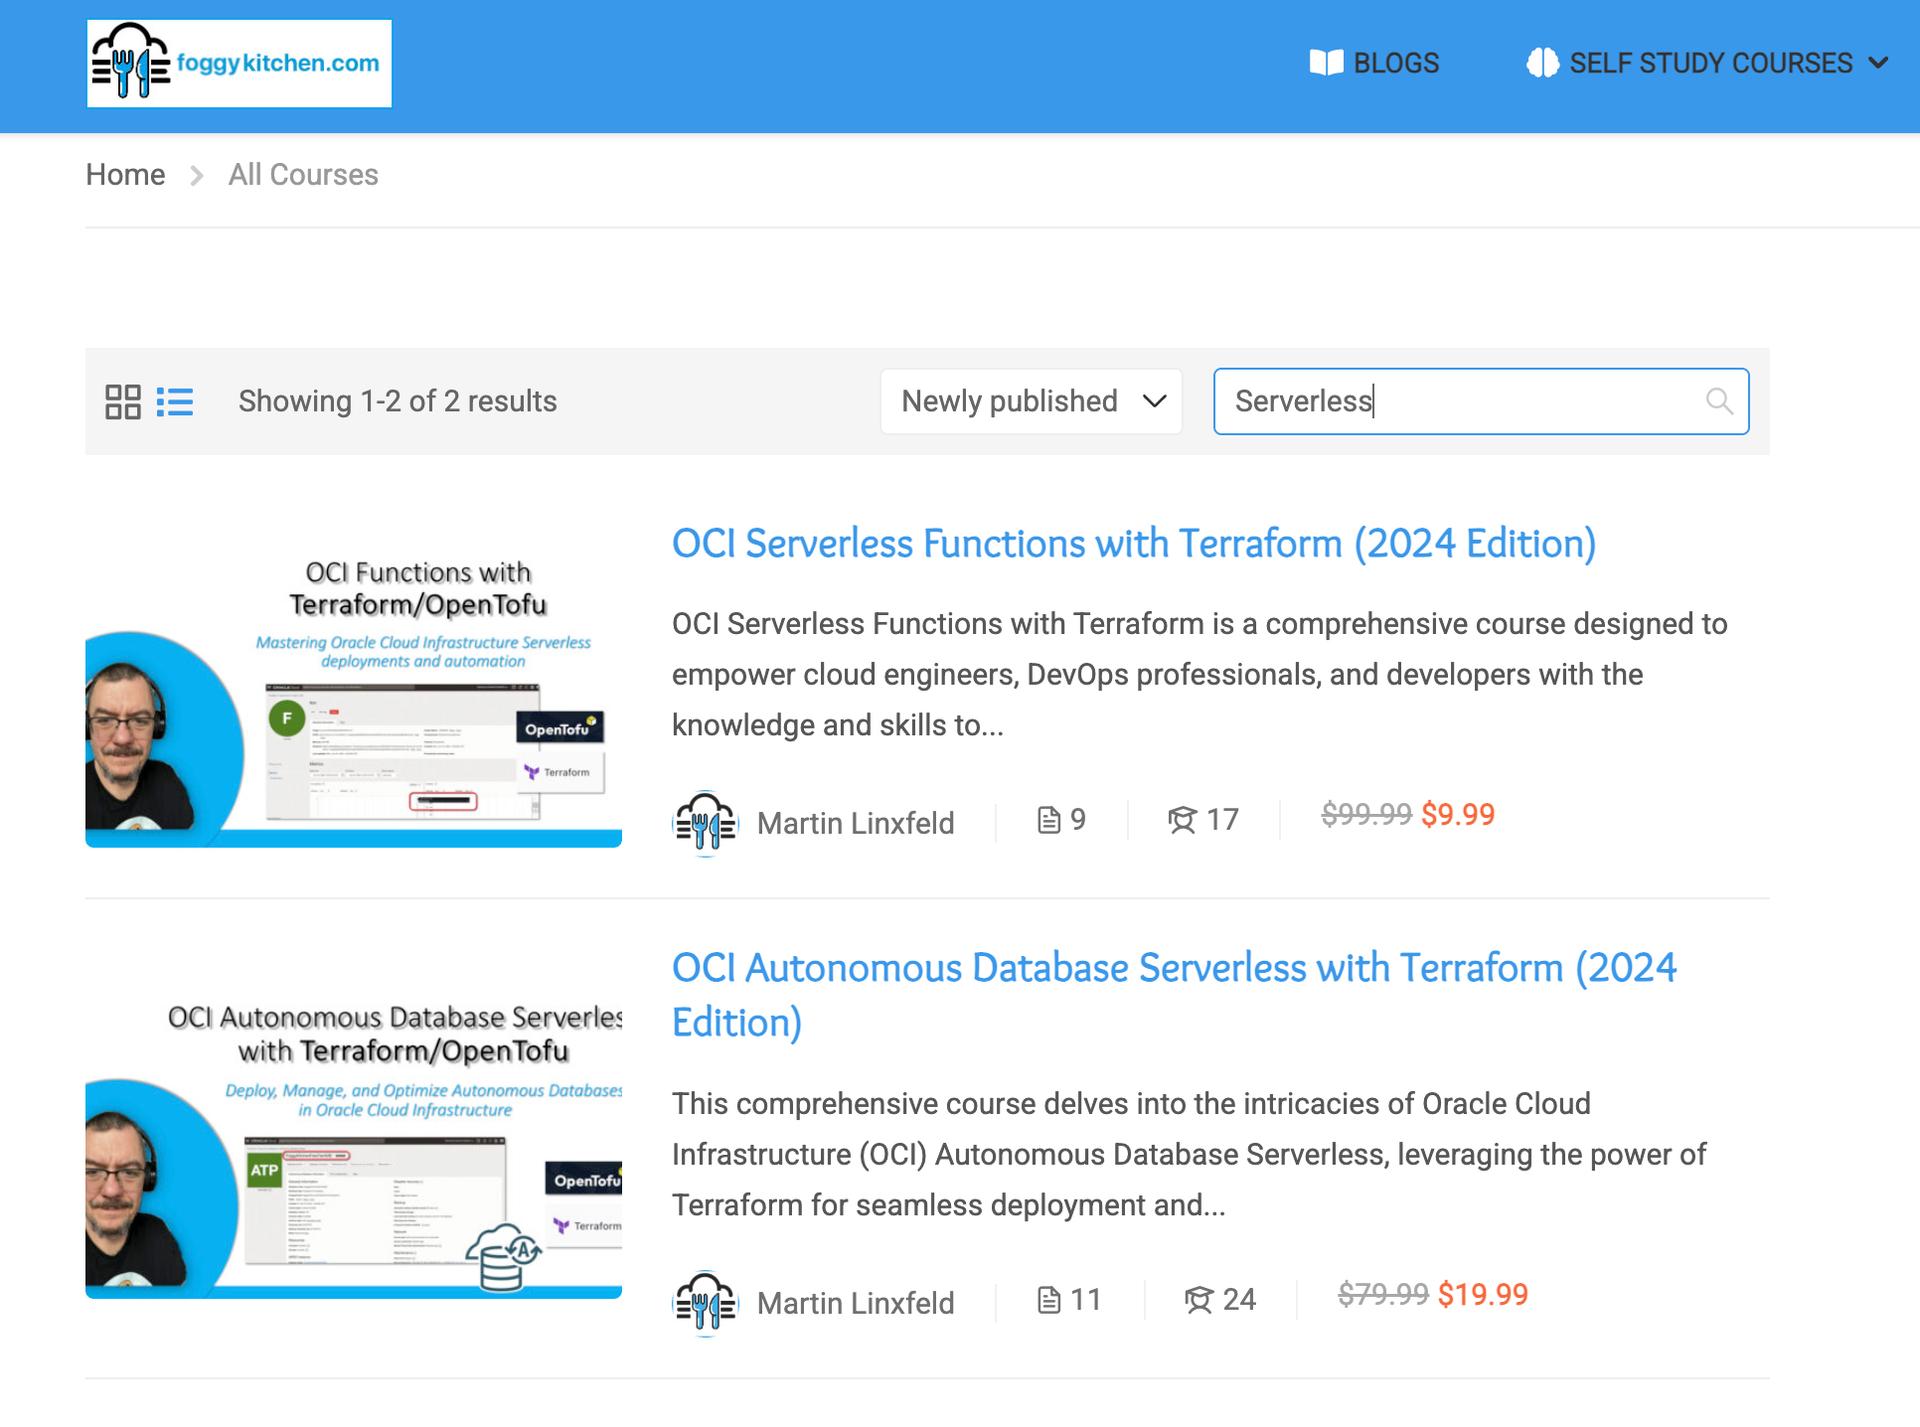Switch to grid view layout
Screen dimensions: 1920x1427
(x=123, y=402)
